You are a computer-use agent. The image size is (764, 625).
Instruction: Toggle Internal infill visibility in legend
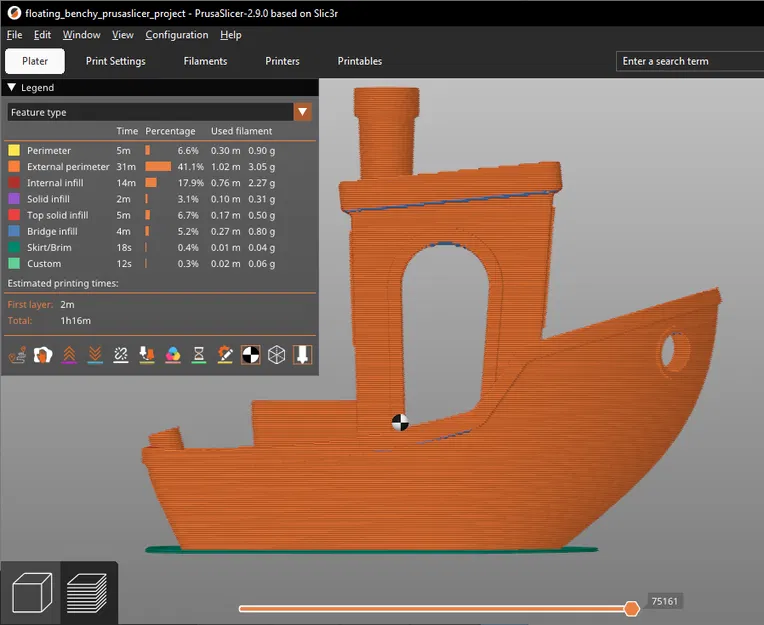pos(55,183)
